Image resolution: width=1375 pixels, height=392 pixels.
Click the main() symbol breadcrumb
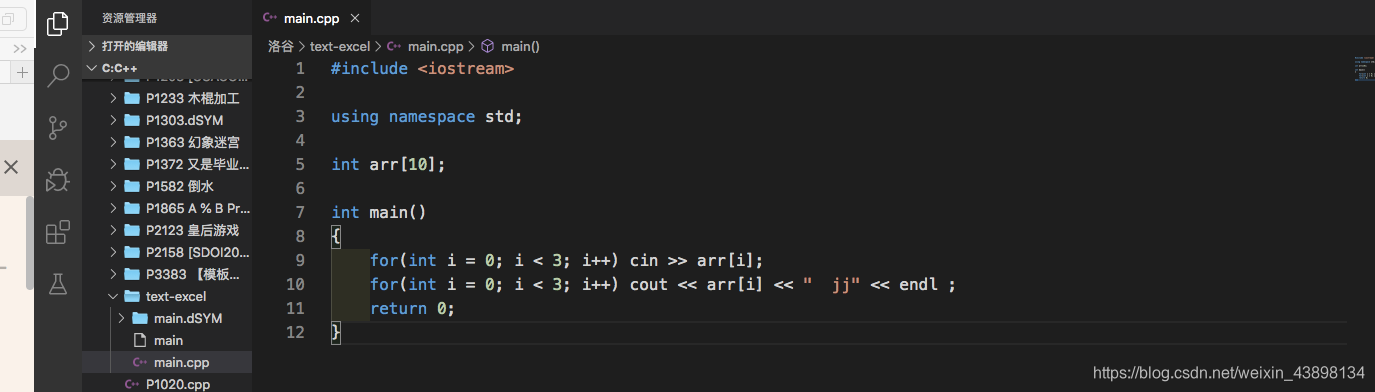click(521, 46)
